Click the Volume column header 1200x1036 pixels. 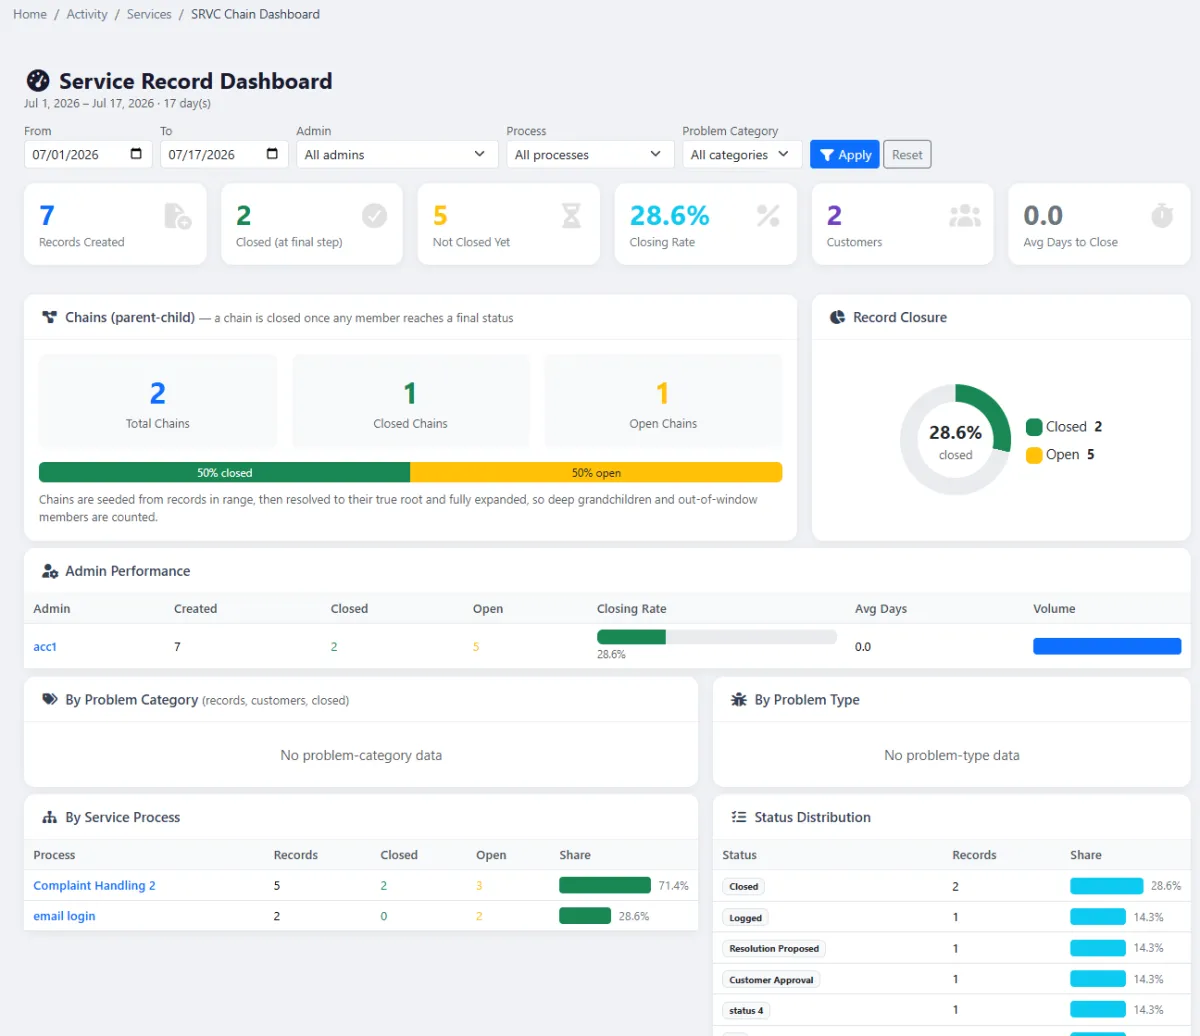click(1054, 608)
